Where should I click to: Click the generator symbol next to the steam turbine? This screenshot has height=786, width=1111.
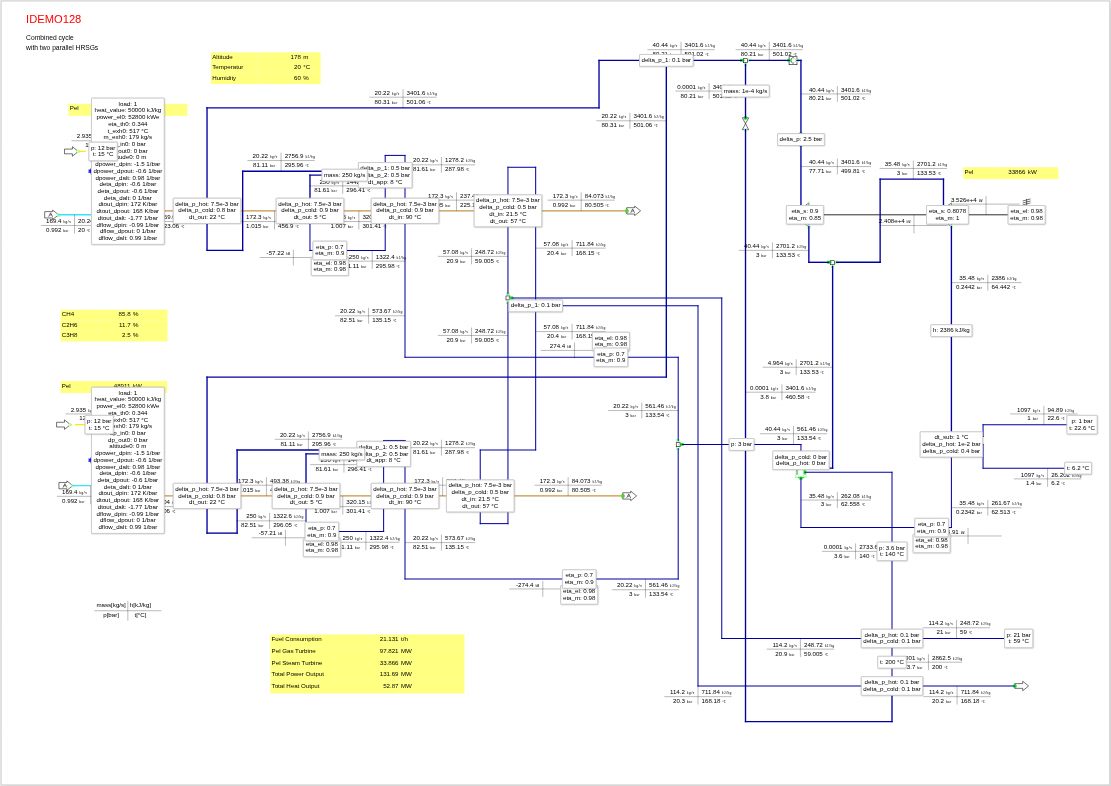[1026, 201]
